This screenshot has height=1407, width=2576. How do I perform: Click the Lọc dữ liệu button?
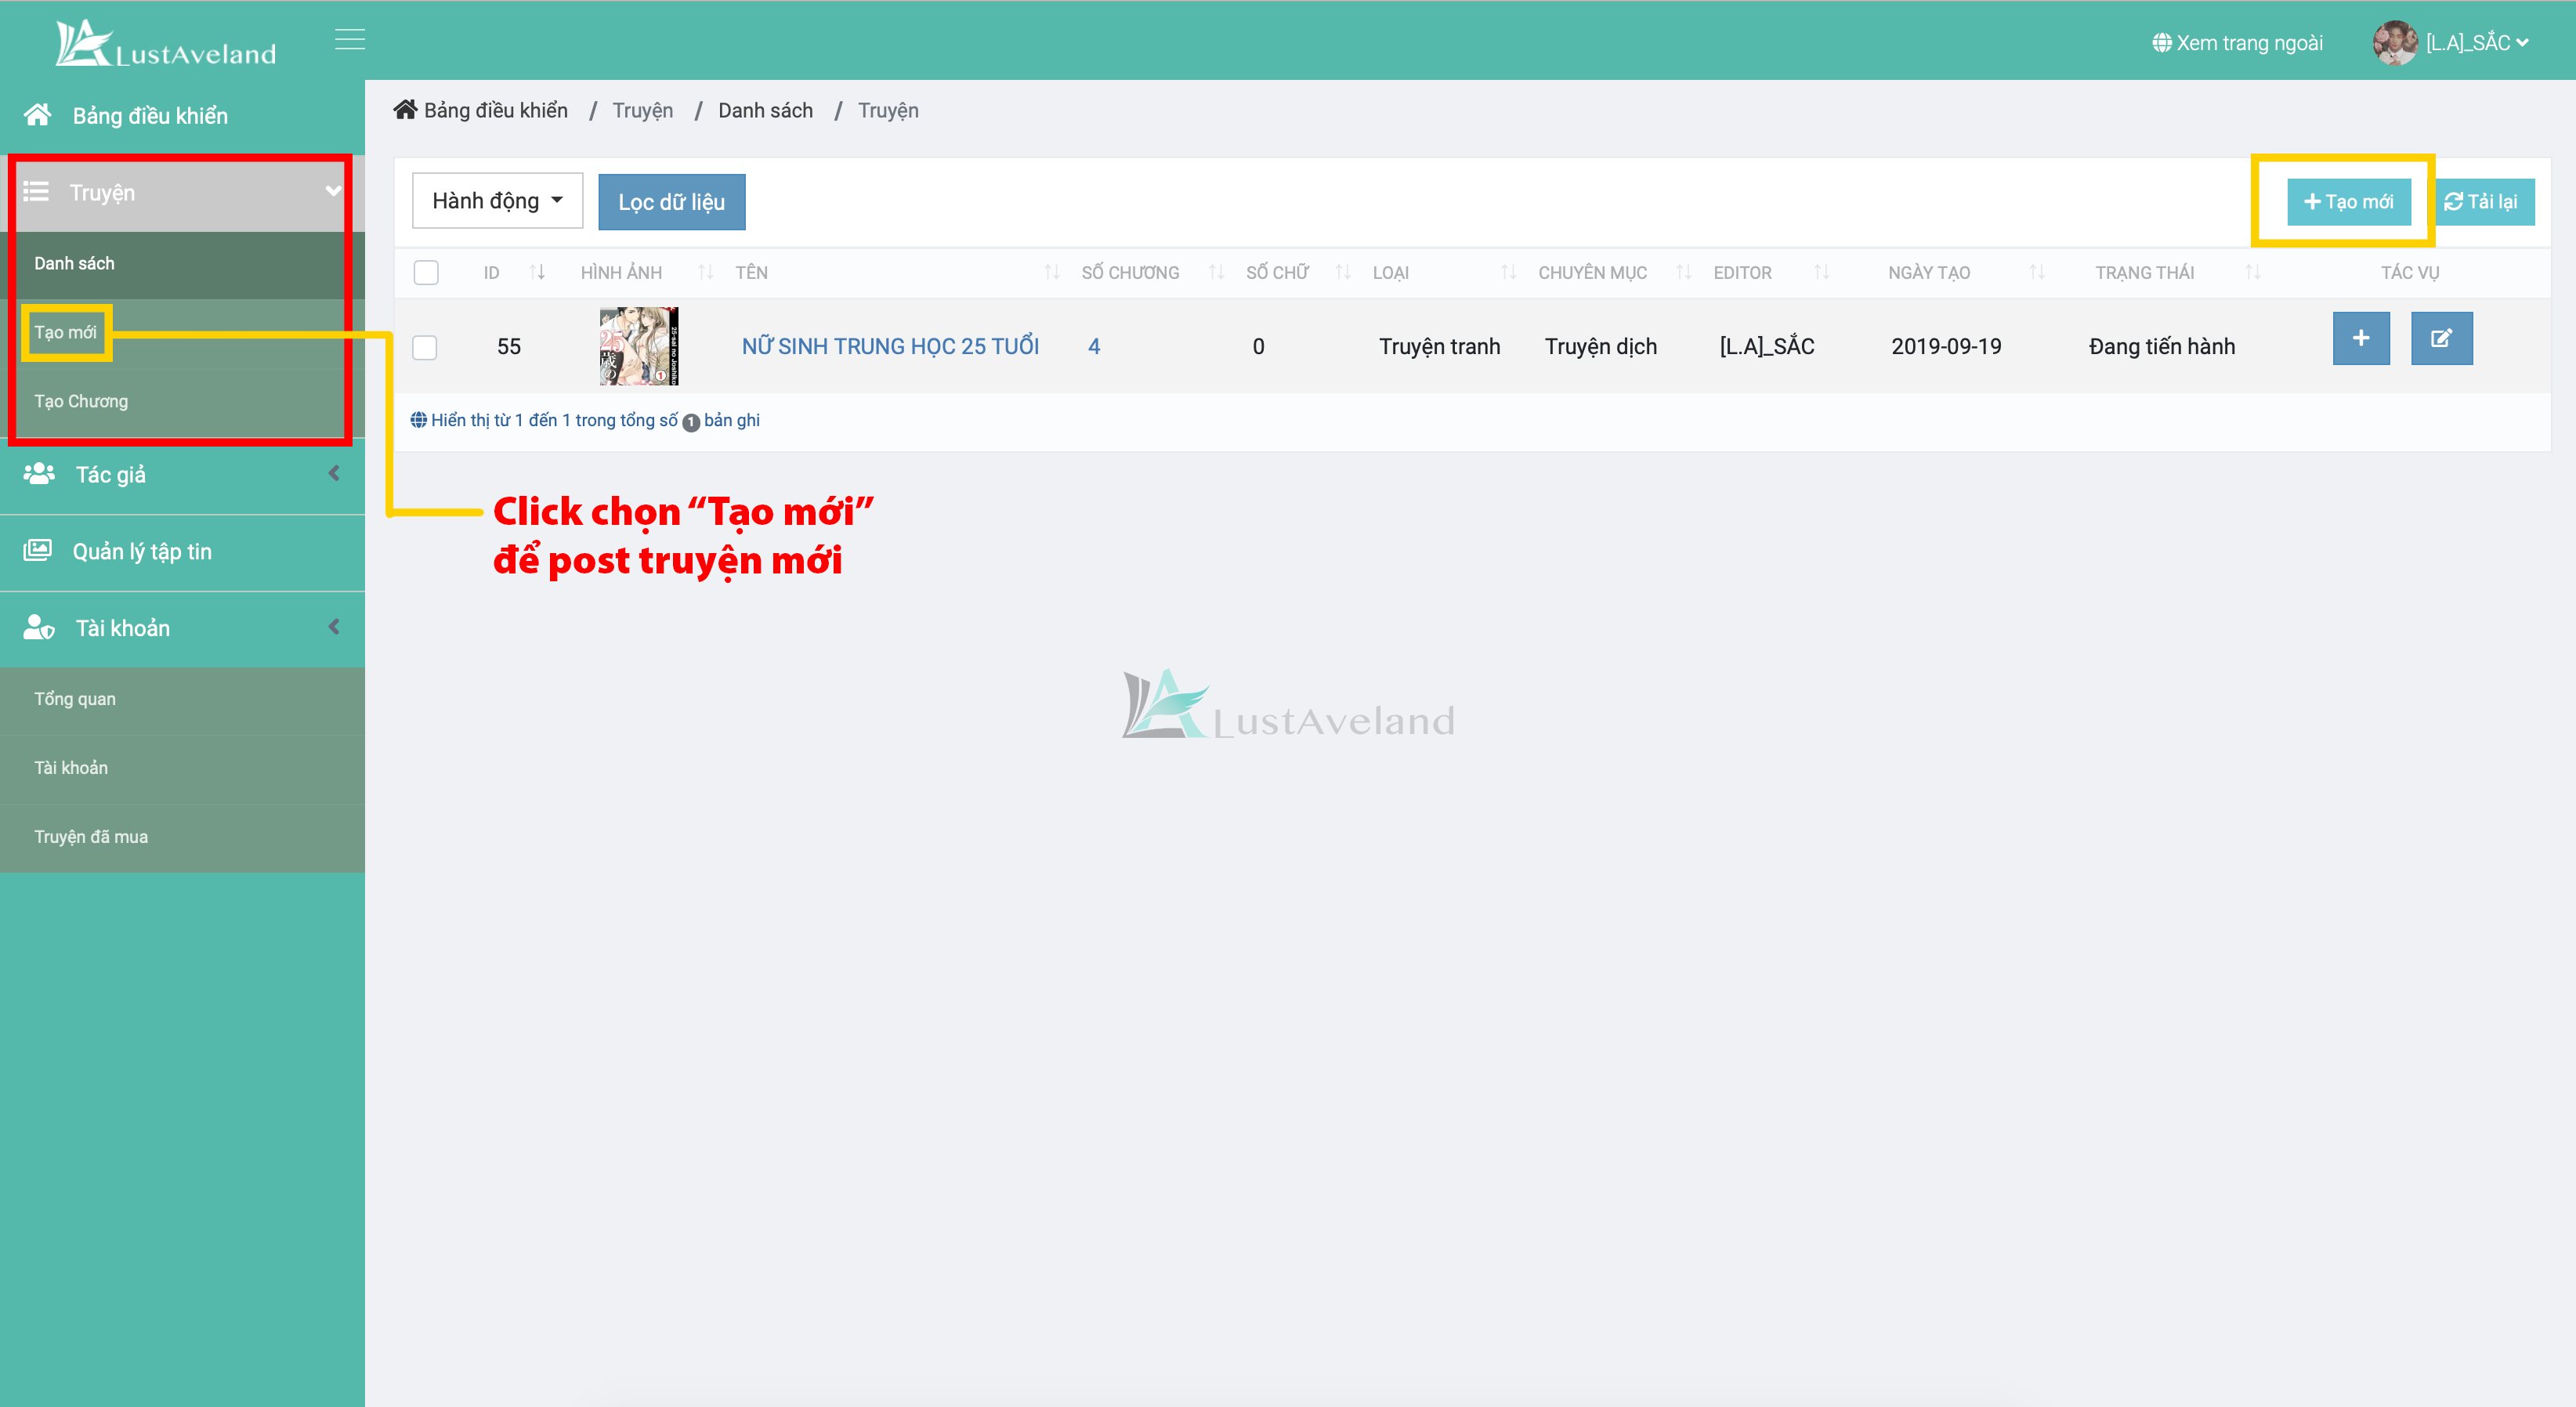pyautogui.click(x=671, y=202)
